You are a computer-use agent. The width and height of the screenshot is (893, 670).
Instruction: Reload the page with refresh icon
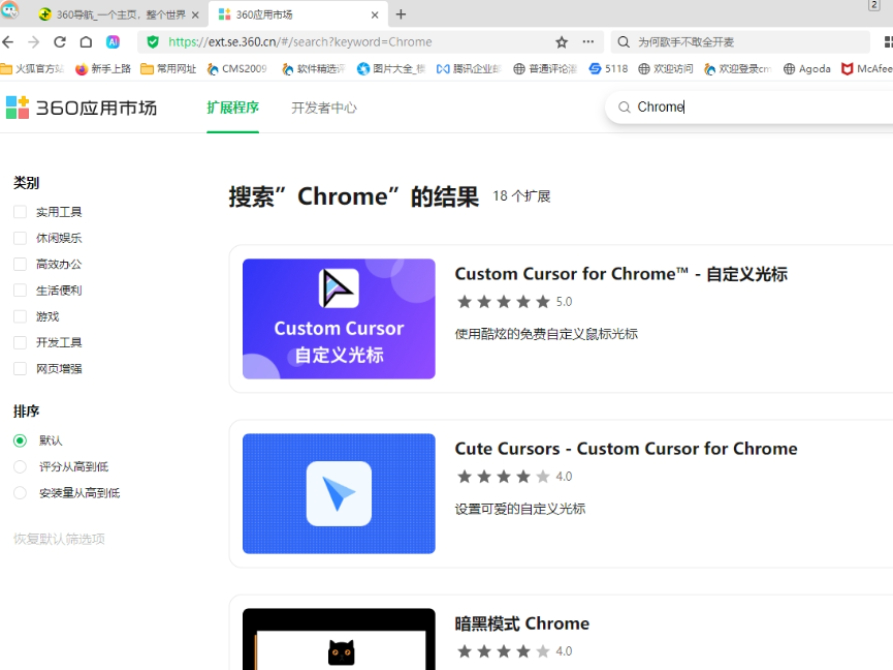click(60, 42)
